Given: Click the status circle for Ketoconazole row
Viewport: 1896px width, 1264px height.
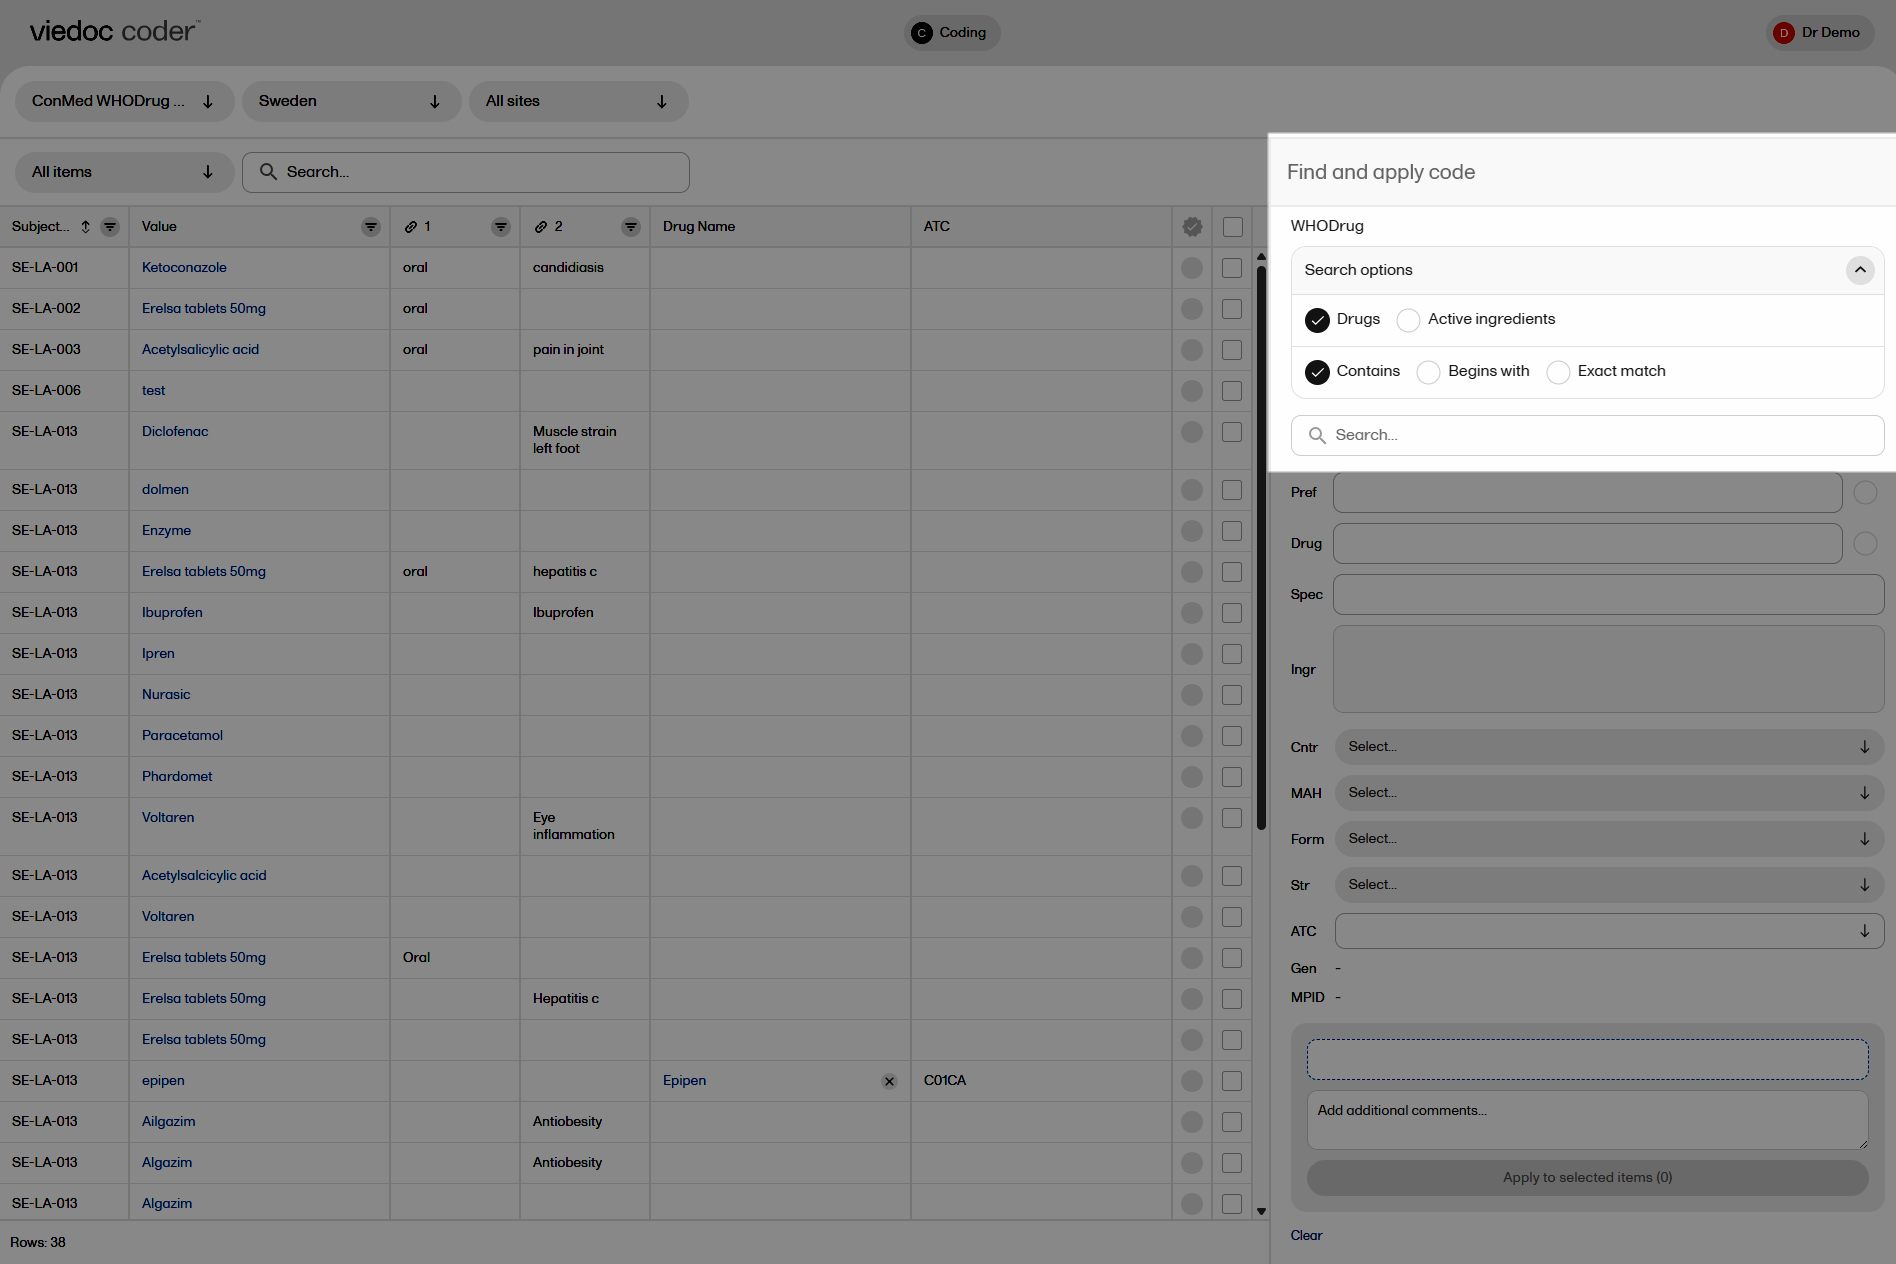Looking at the screenshot, I should click(x=1192, y=268).
